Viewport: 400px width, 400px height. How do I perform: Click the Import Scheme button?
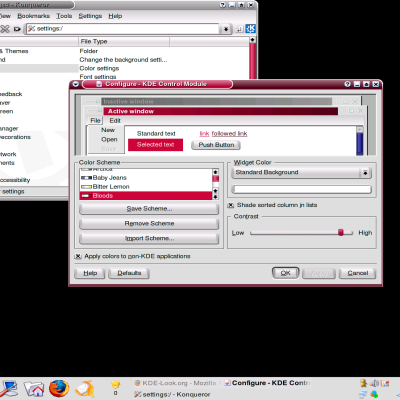point(149,239)
